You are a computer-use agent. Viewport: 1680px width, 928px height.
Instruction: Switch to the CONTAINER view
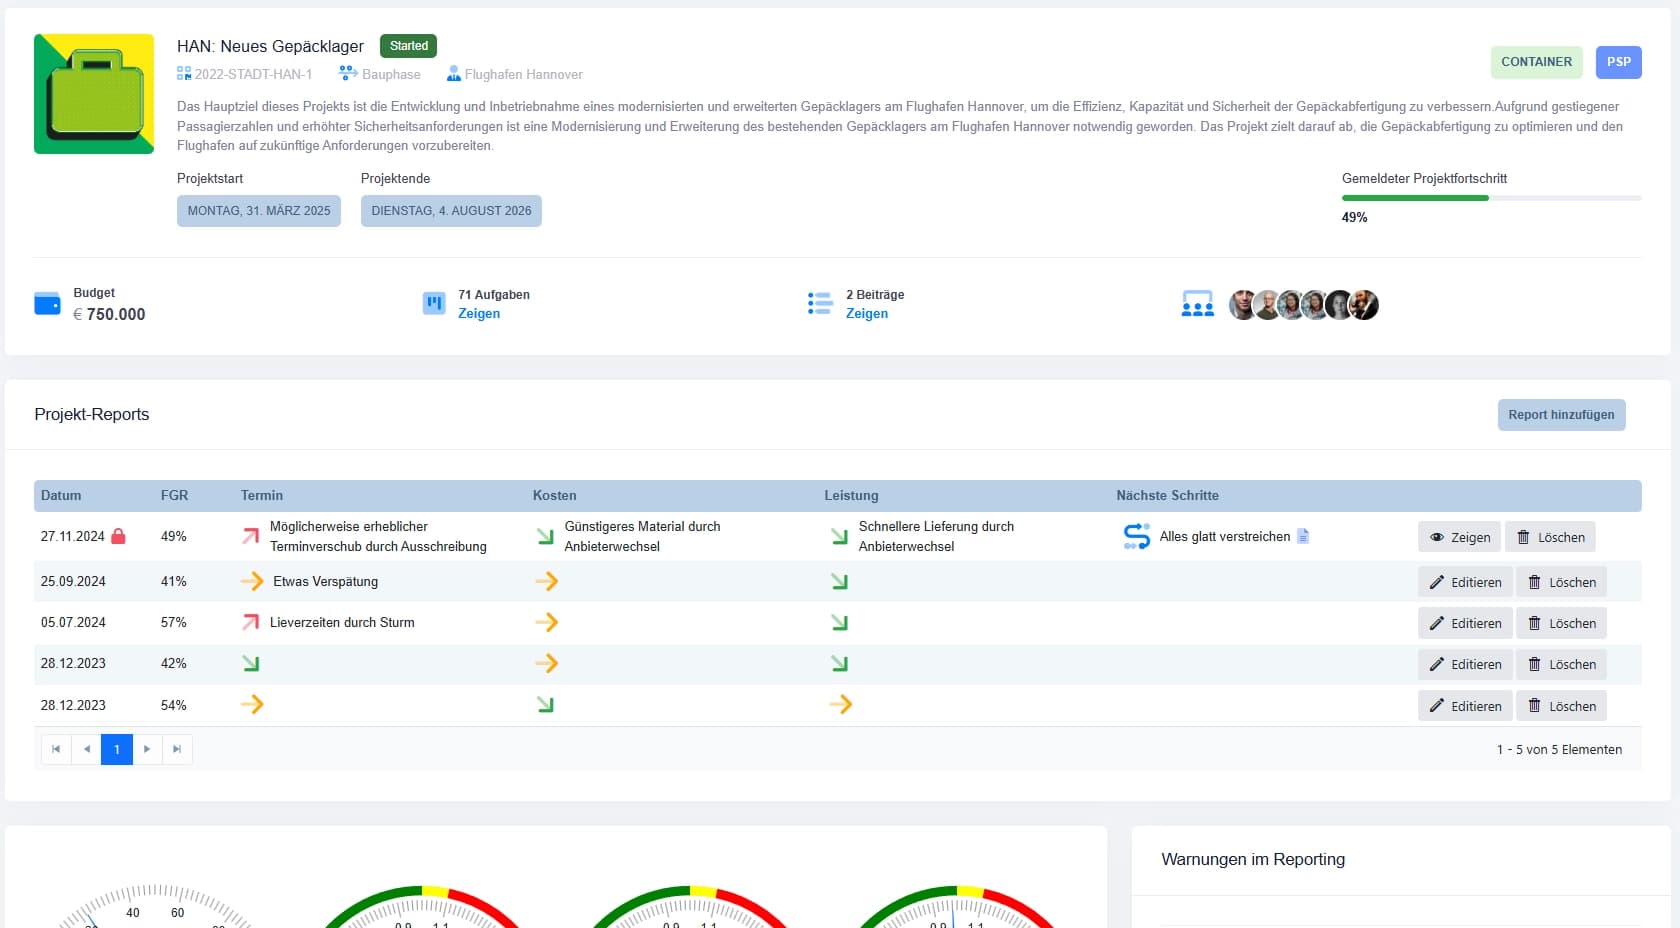tap(1536, 62)
